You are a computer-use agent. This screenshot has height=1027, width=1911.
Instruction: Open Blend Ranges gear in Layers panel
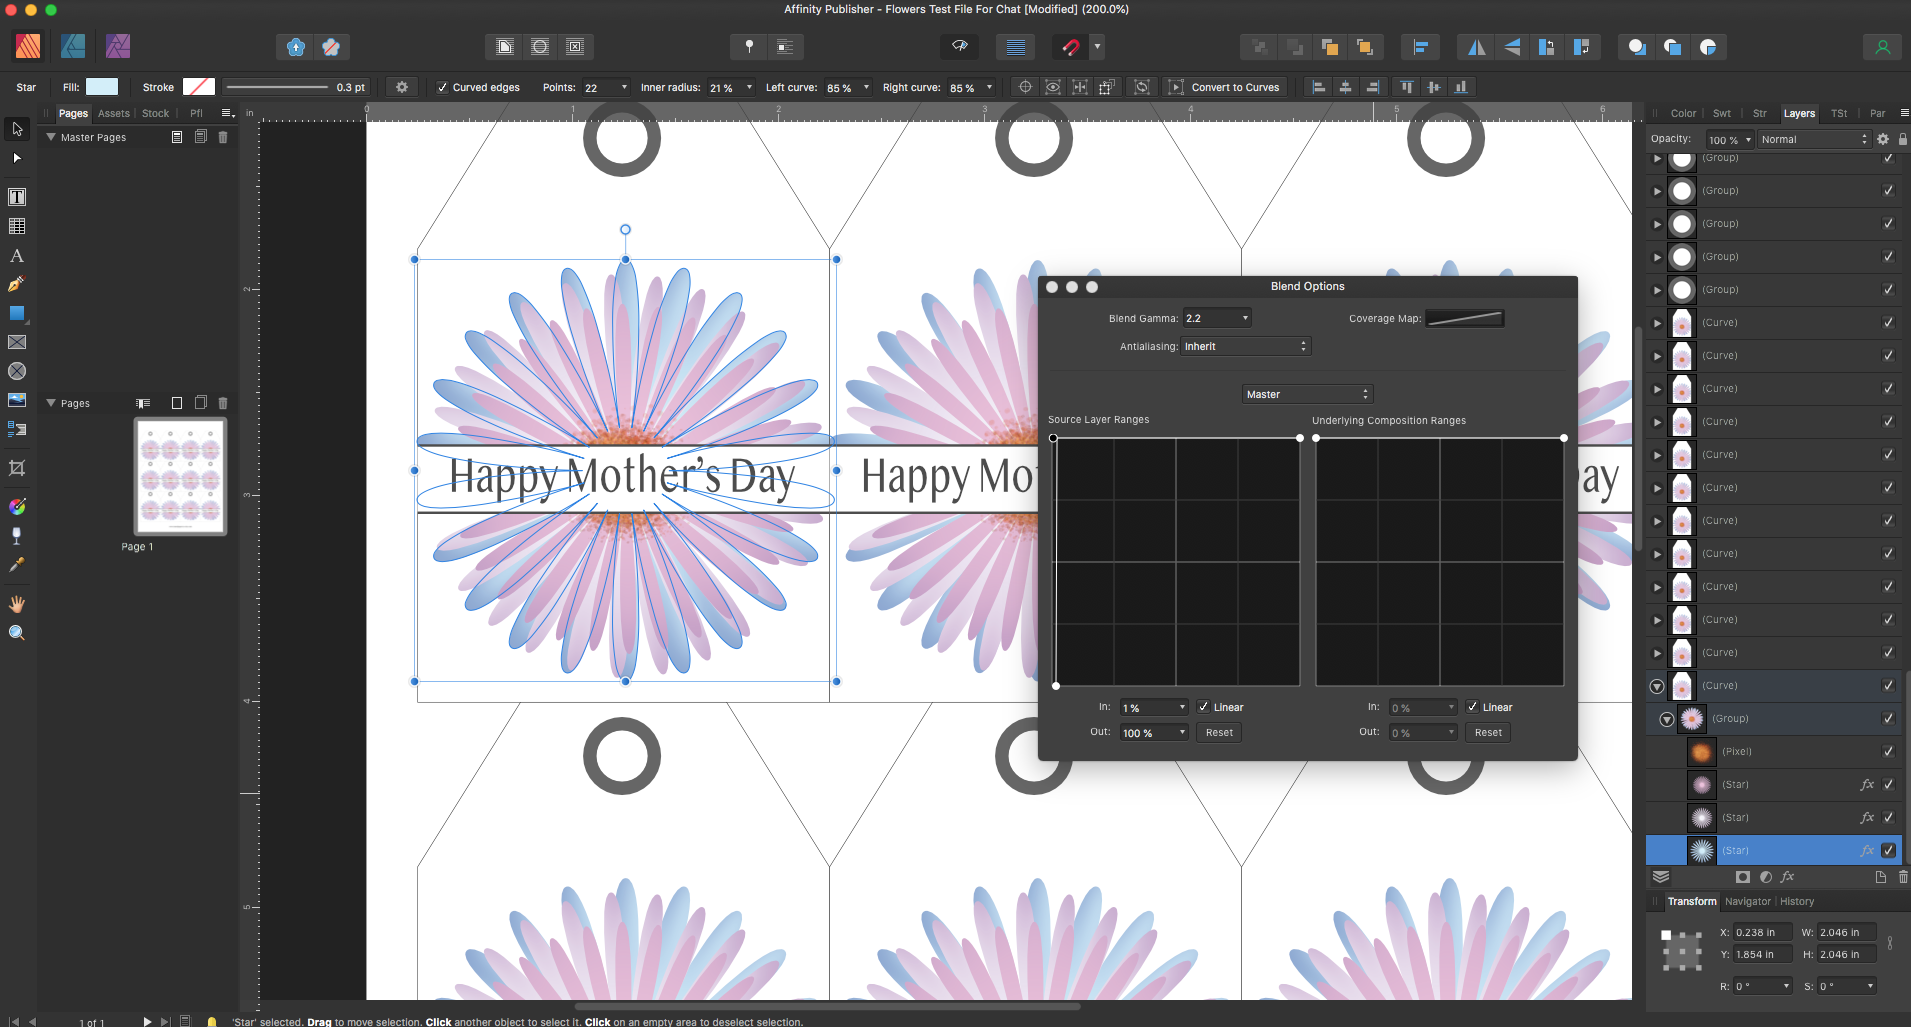(x=1883, y=139)
